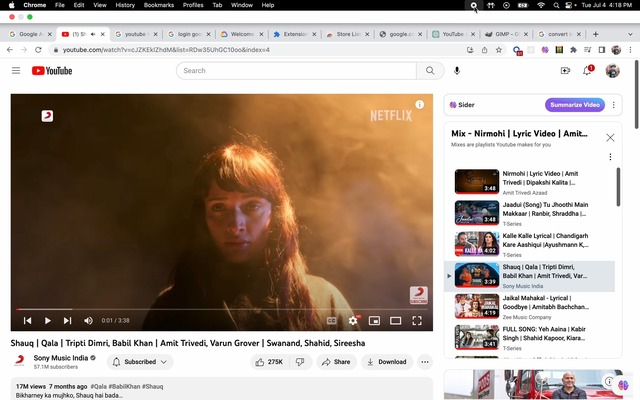Screen dimensions: 640x400
Task: Click the Summarize Video button
Action: click(575, 104)
